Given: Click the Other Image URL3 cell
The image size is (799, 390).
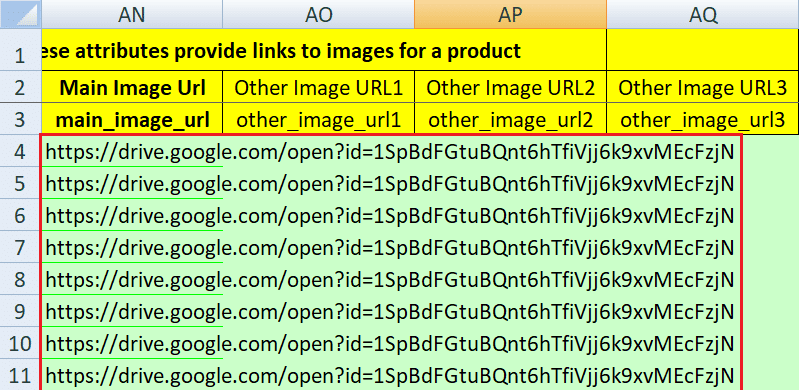Looking at the screenshot, I should click(x=703, y=87).
